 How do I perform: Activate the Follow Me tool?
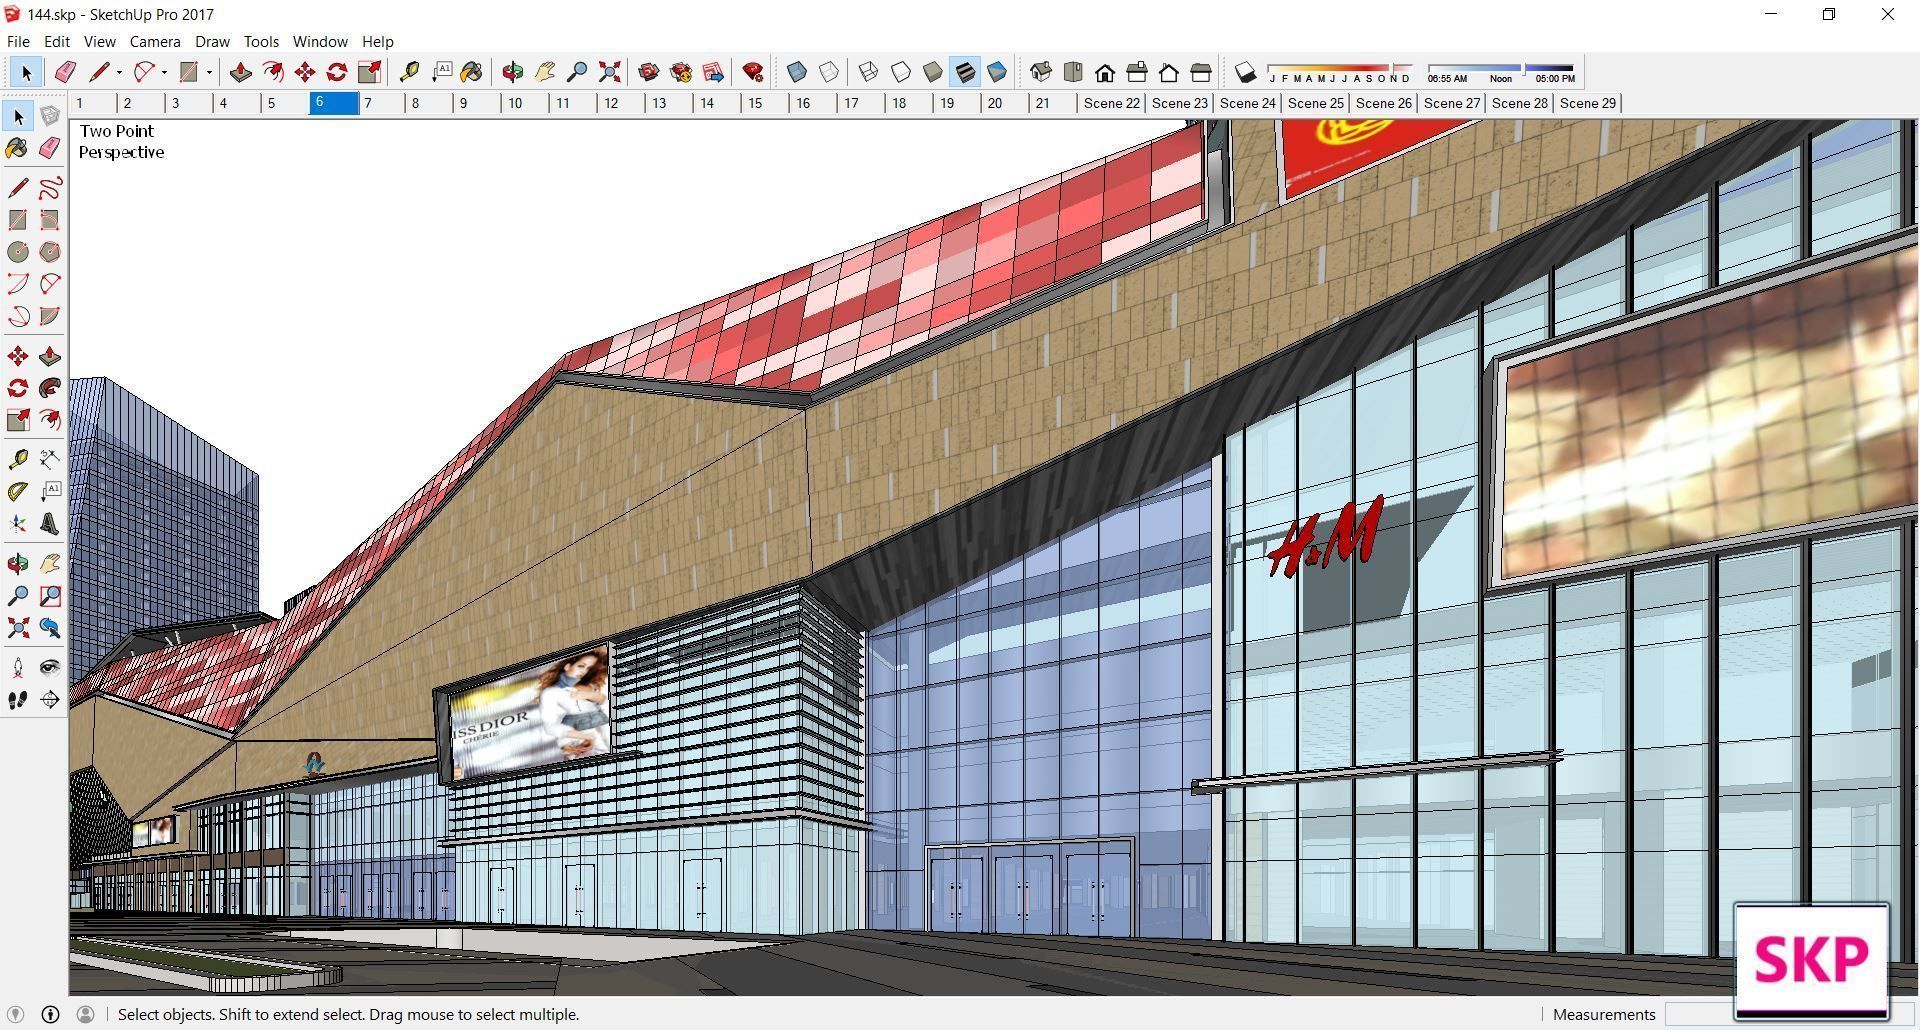click(50, 388)
